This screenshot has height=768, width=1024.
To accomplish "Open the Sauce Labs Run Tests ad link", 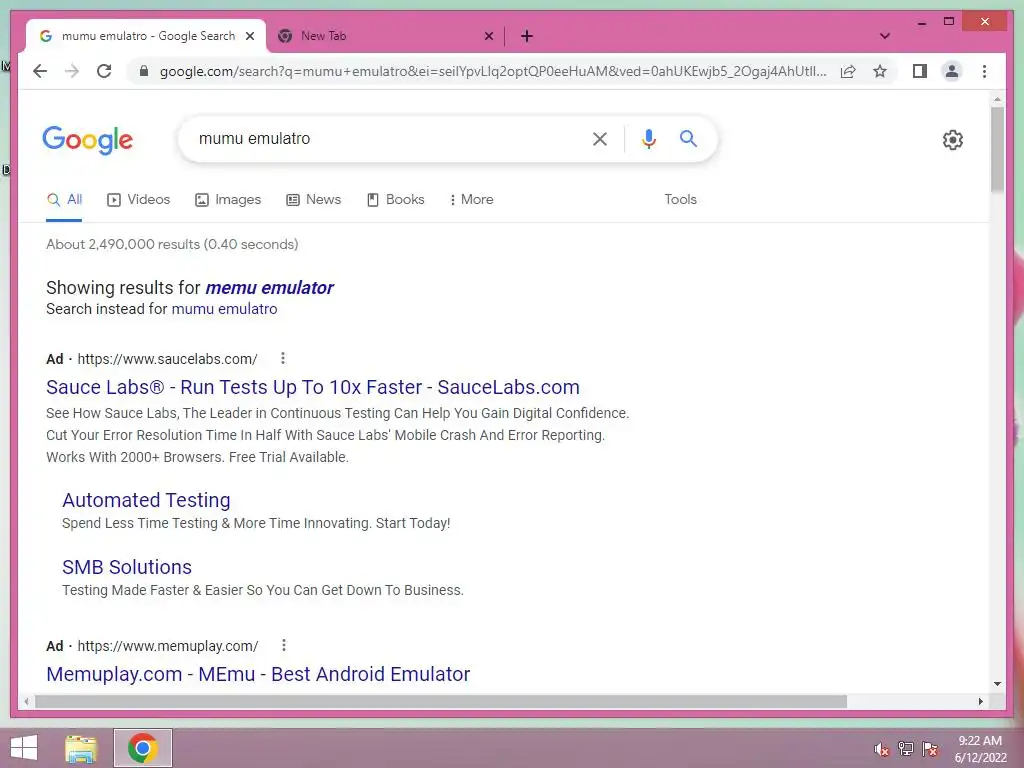I will [313, 387].
